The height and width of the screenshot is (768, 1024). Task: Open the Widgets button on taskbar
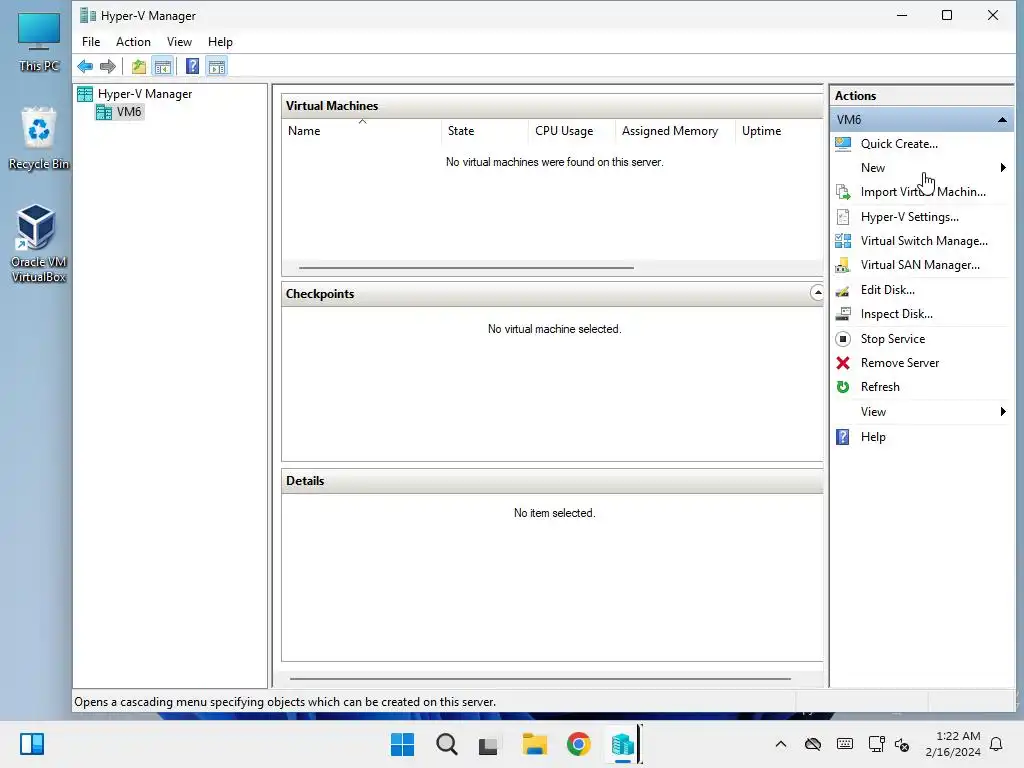[x=32, y=744]
